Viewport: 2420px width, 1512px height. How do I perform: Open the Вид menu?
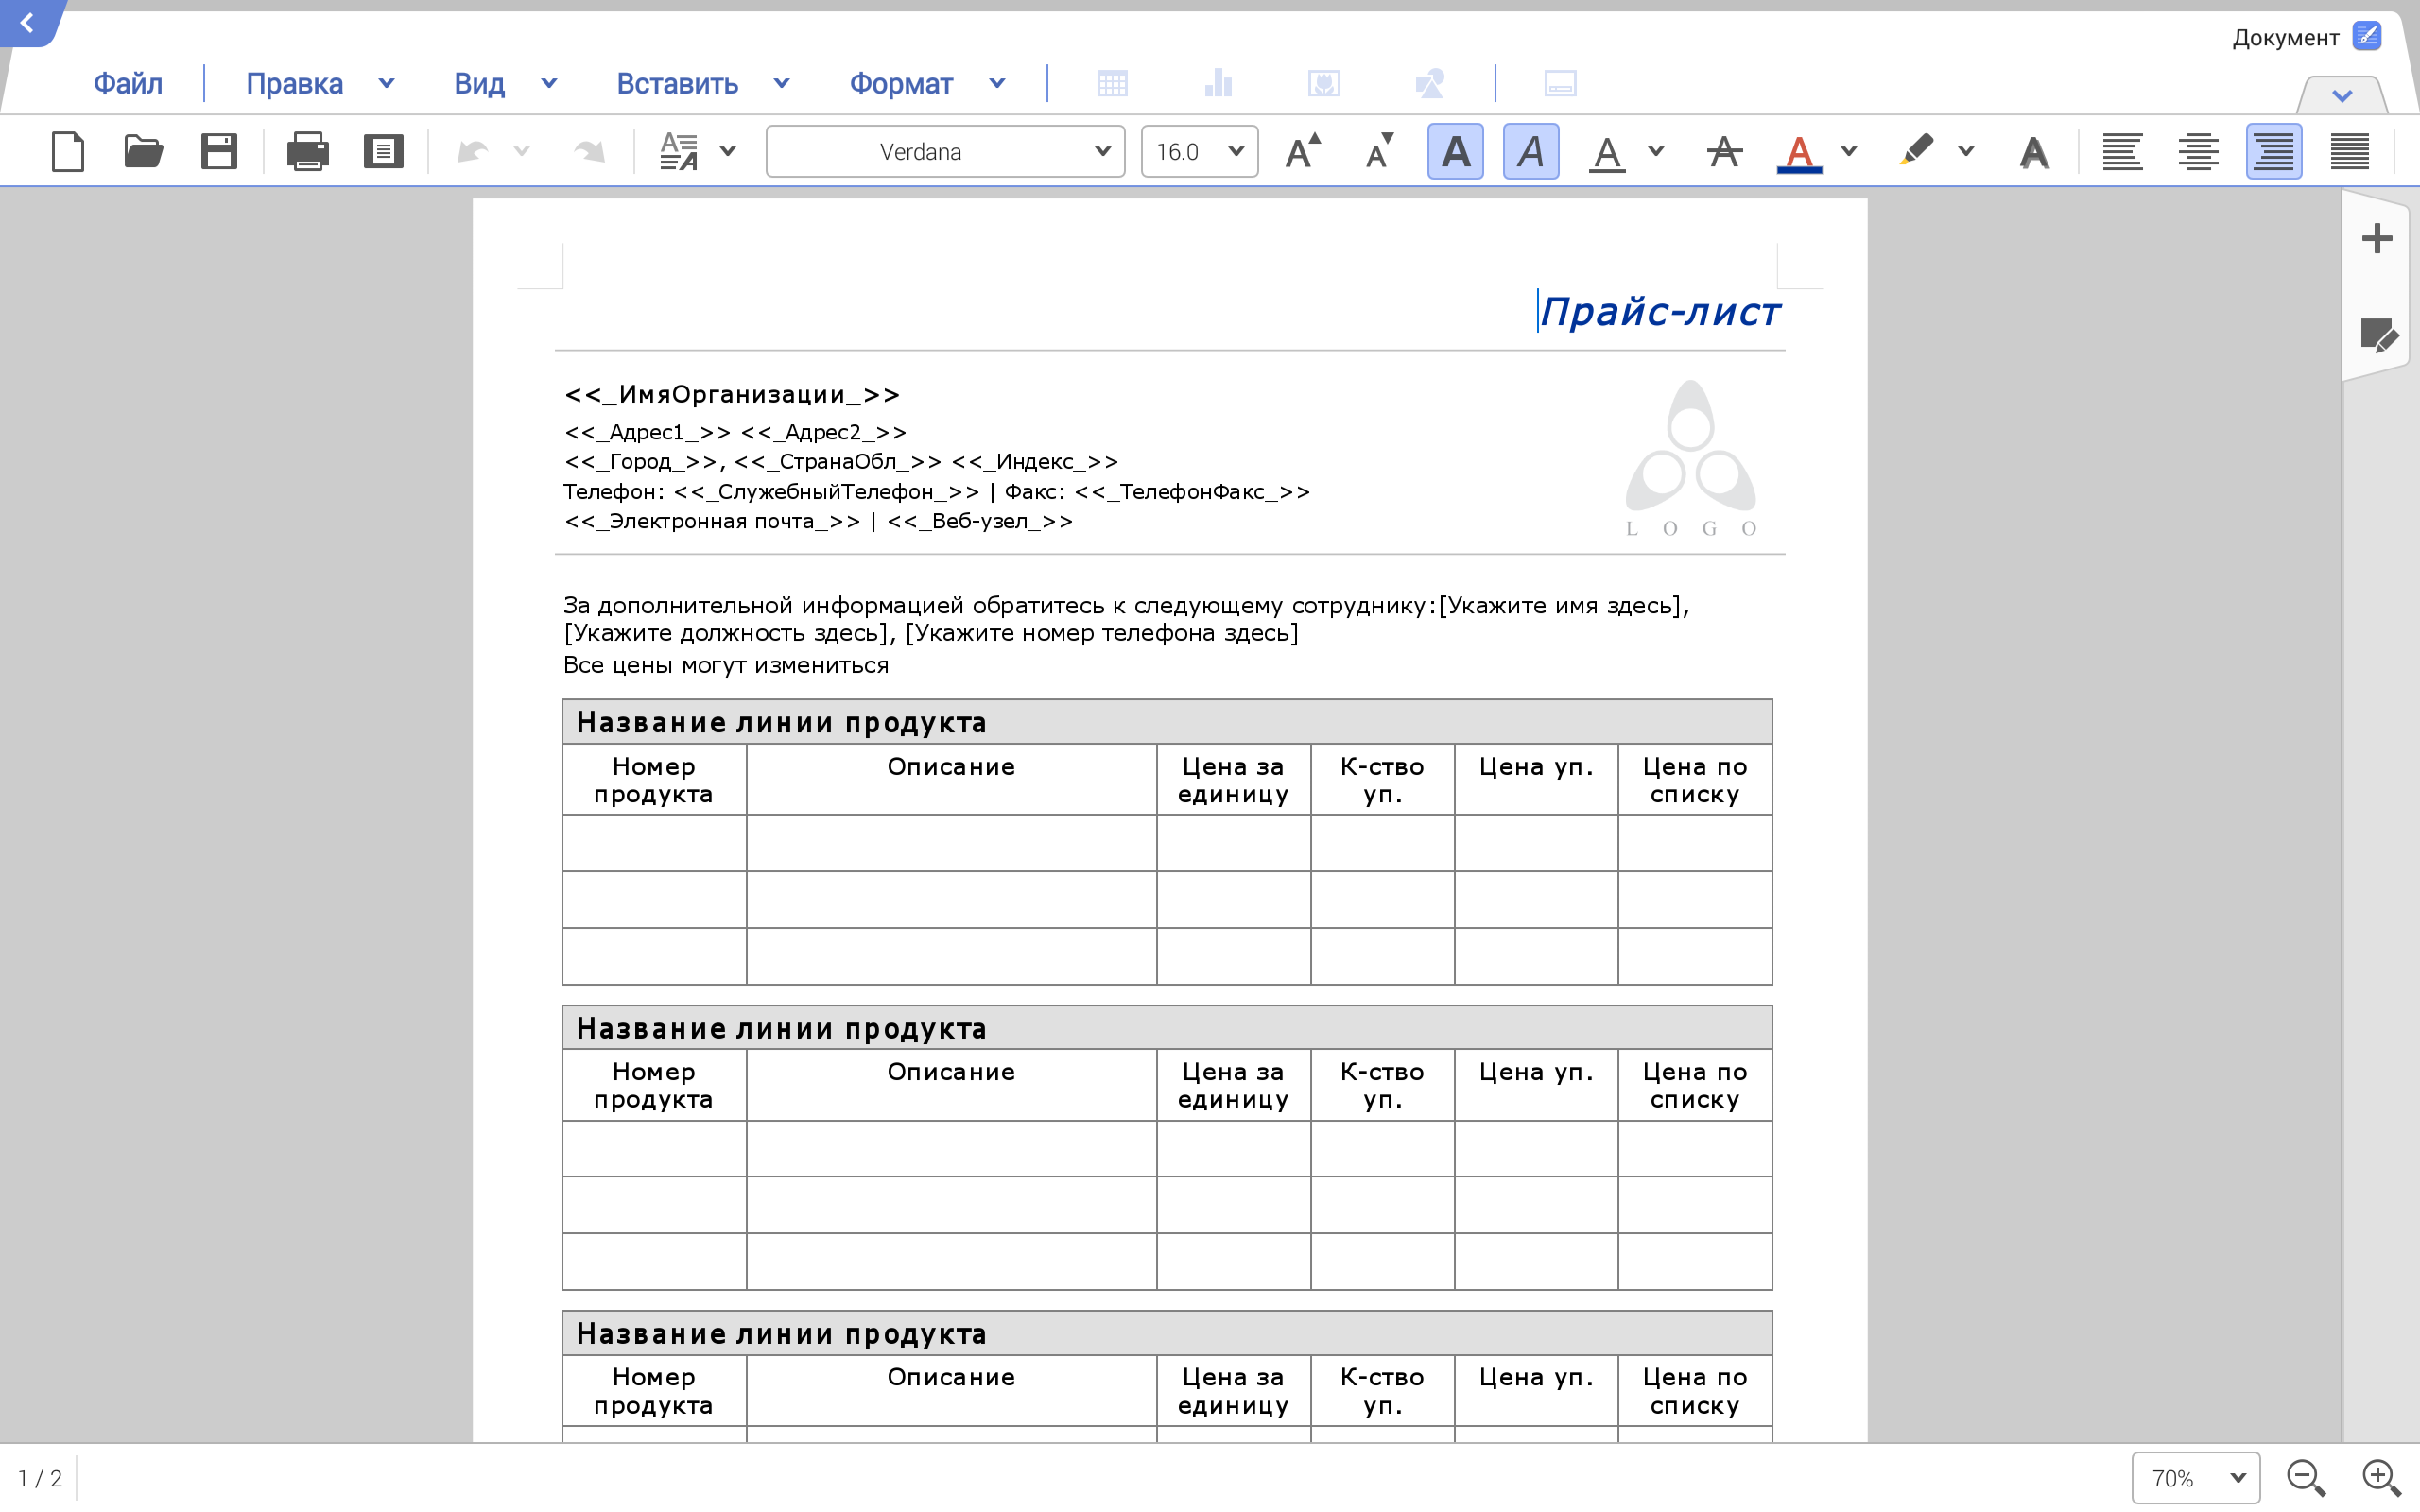click(x=479, y=84)
